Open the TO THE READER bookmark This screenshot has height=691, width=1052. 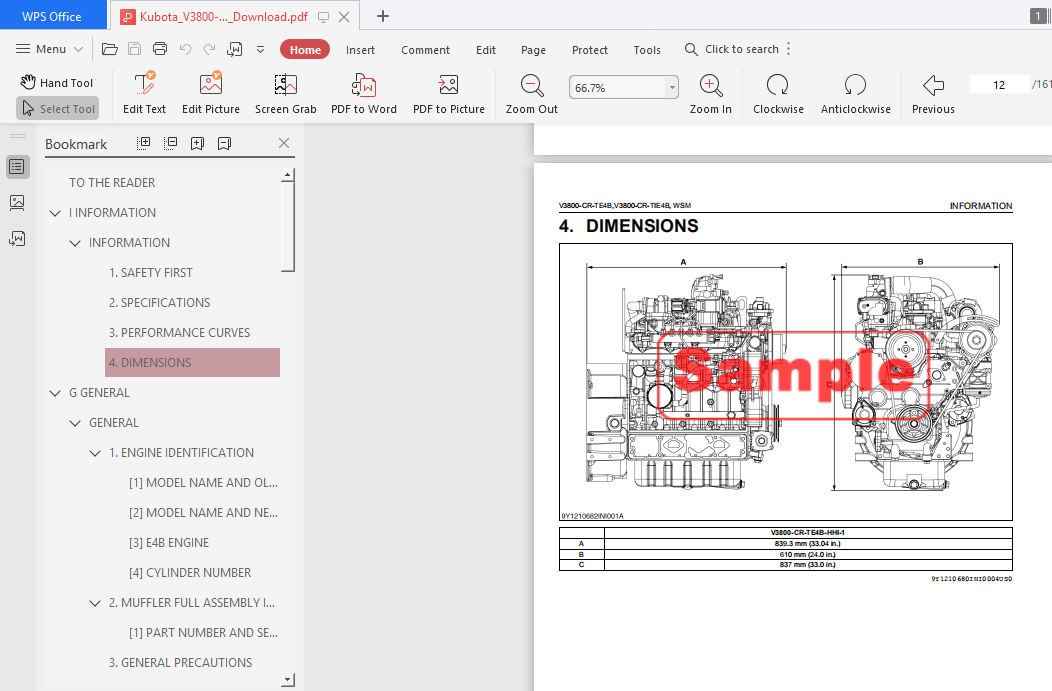112,182
